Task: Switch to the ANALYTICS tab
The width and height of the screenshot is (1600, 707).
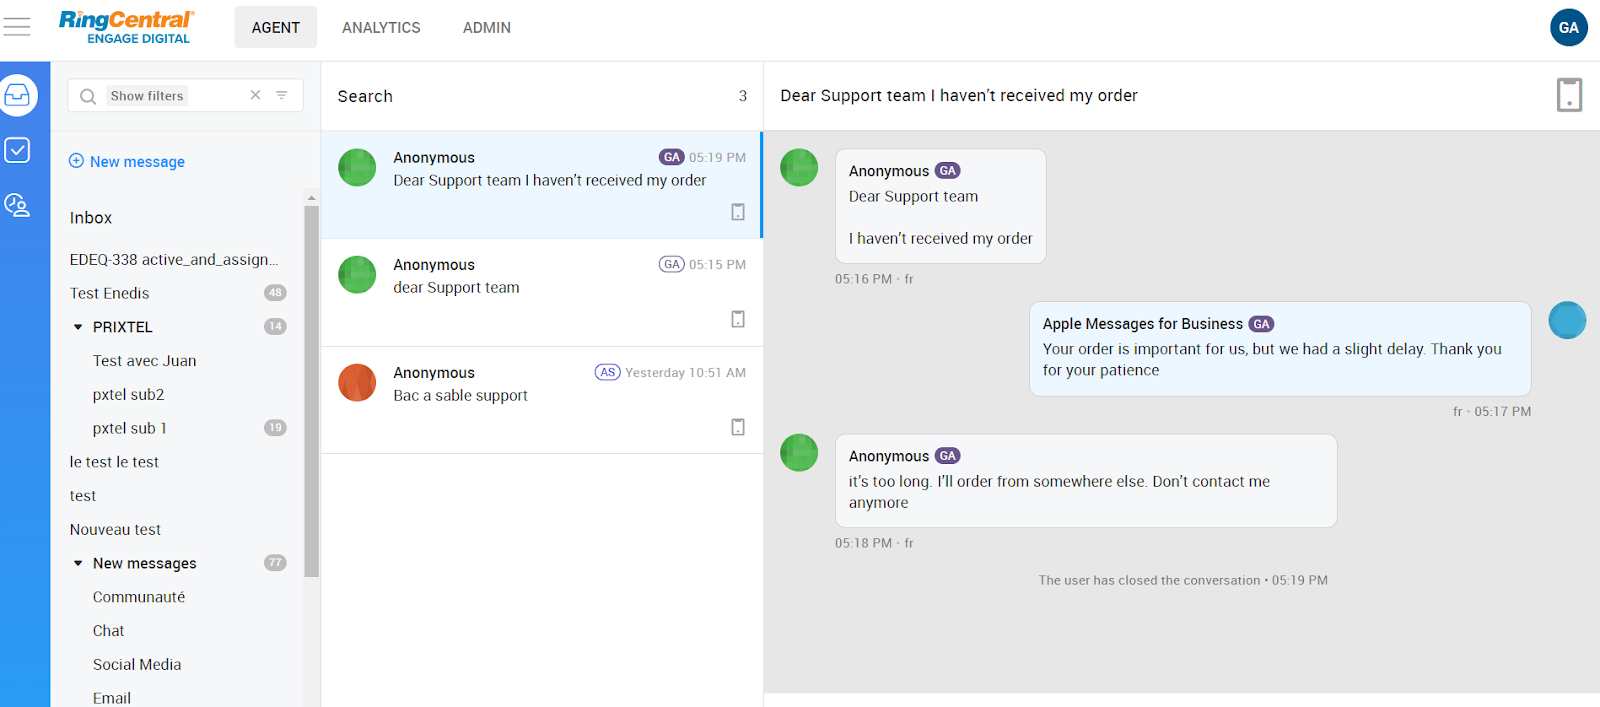Action: point(381,27)
